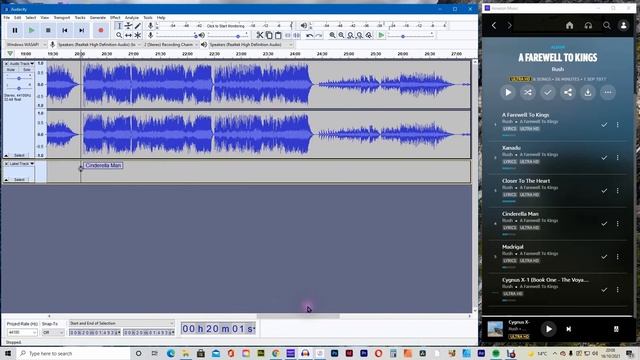The height and width of the screenshot is (360, 640).
Task: Select the Time Shift tool
Action: [x=128, y=35]
